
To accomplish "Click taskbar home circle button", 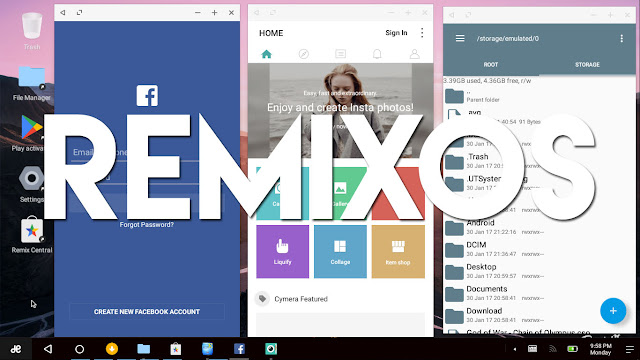I will (80, 349).
